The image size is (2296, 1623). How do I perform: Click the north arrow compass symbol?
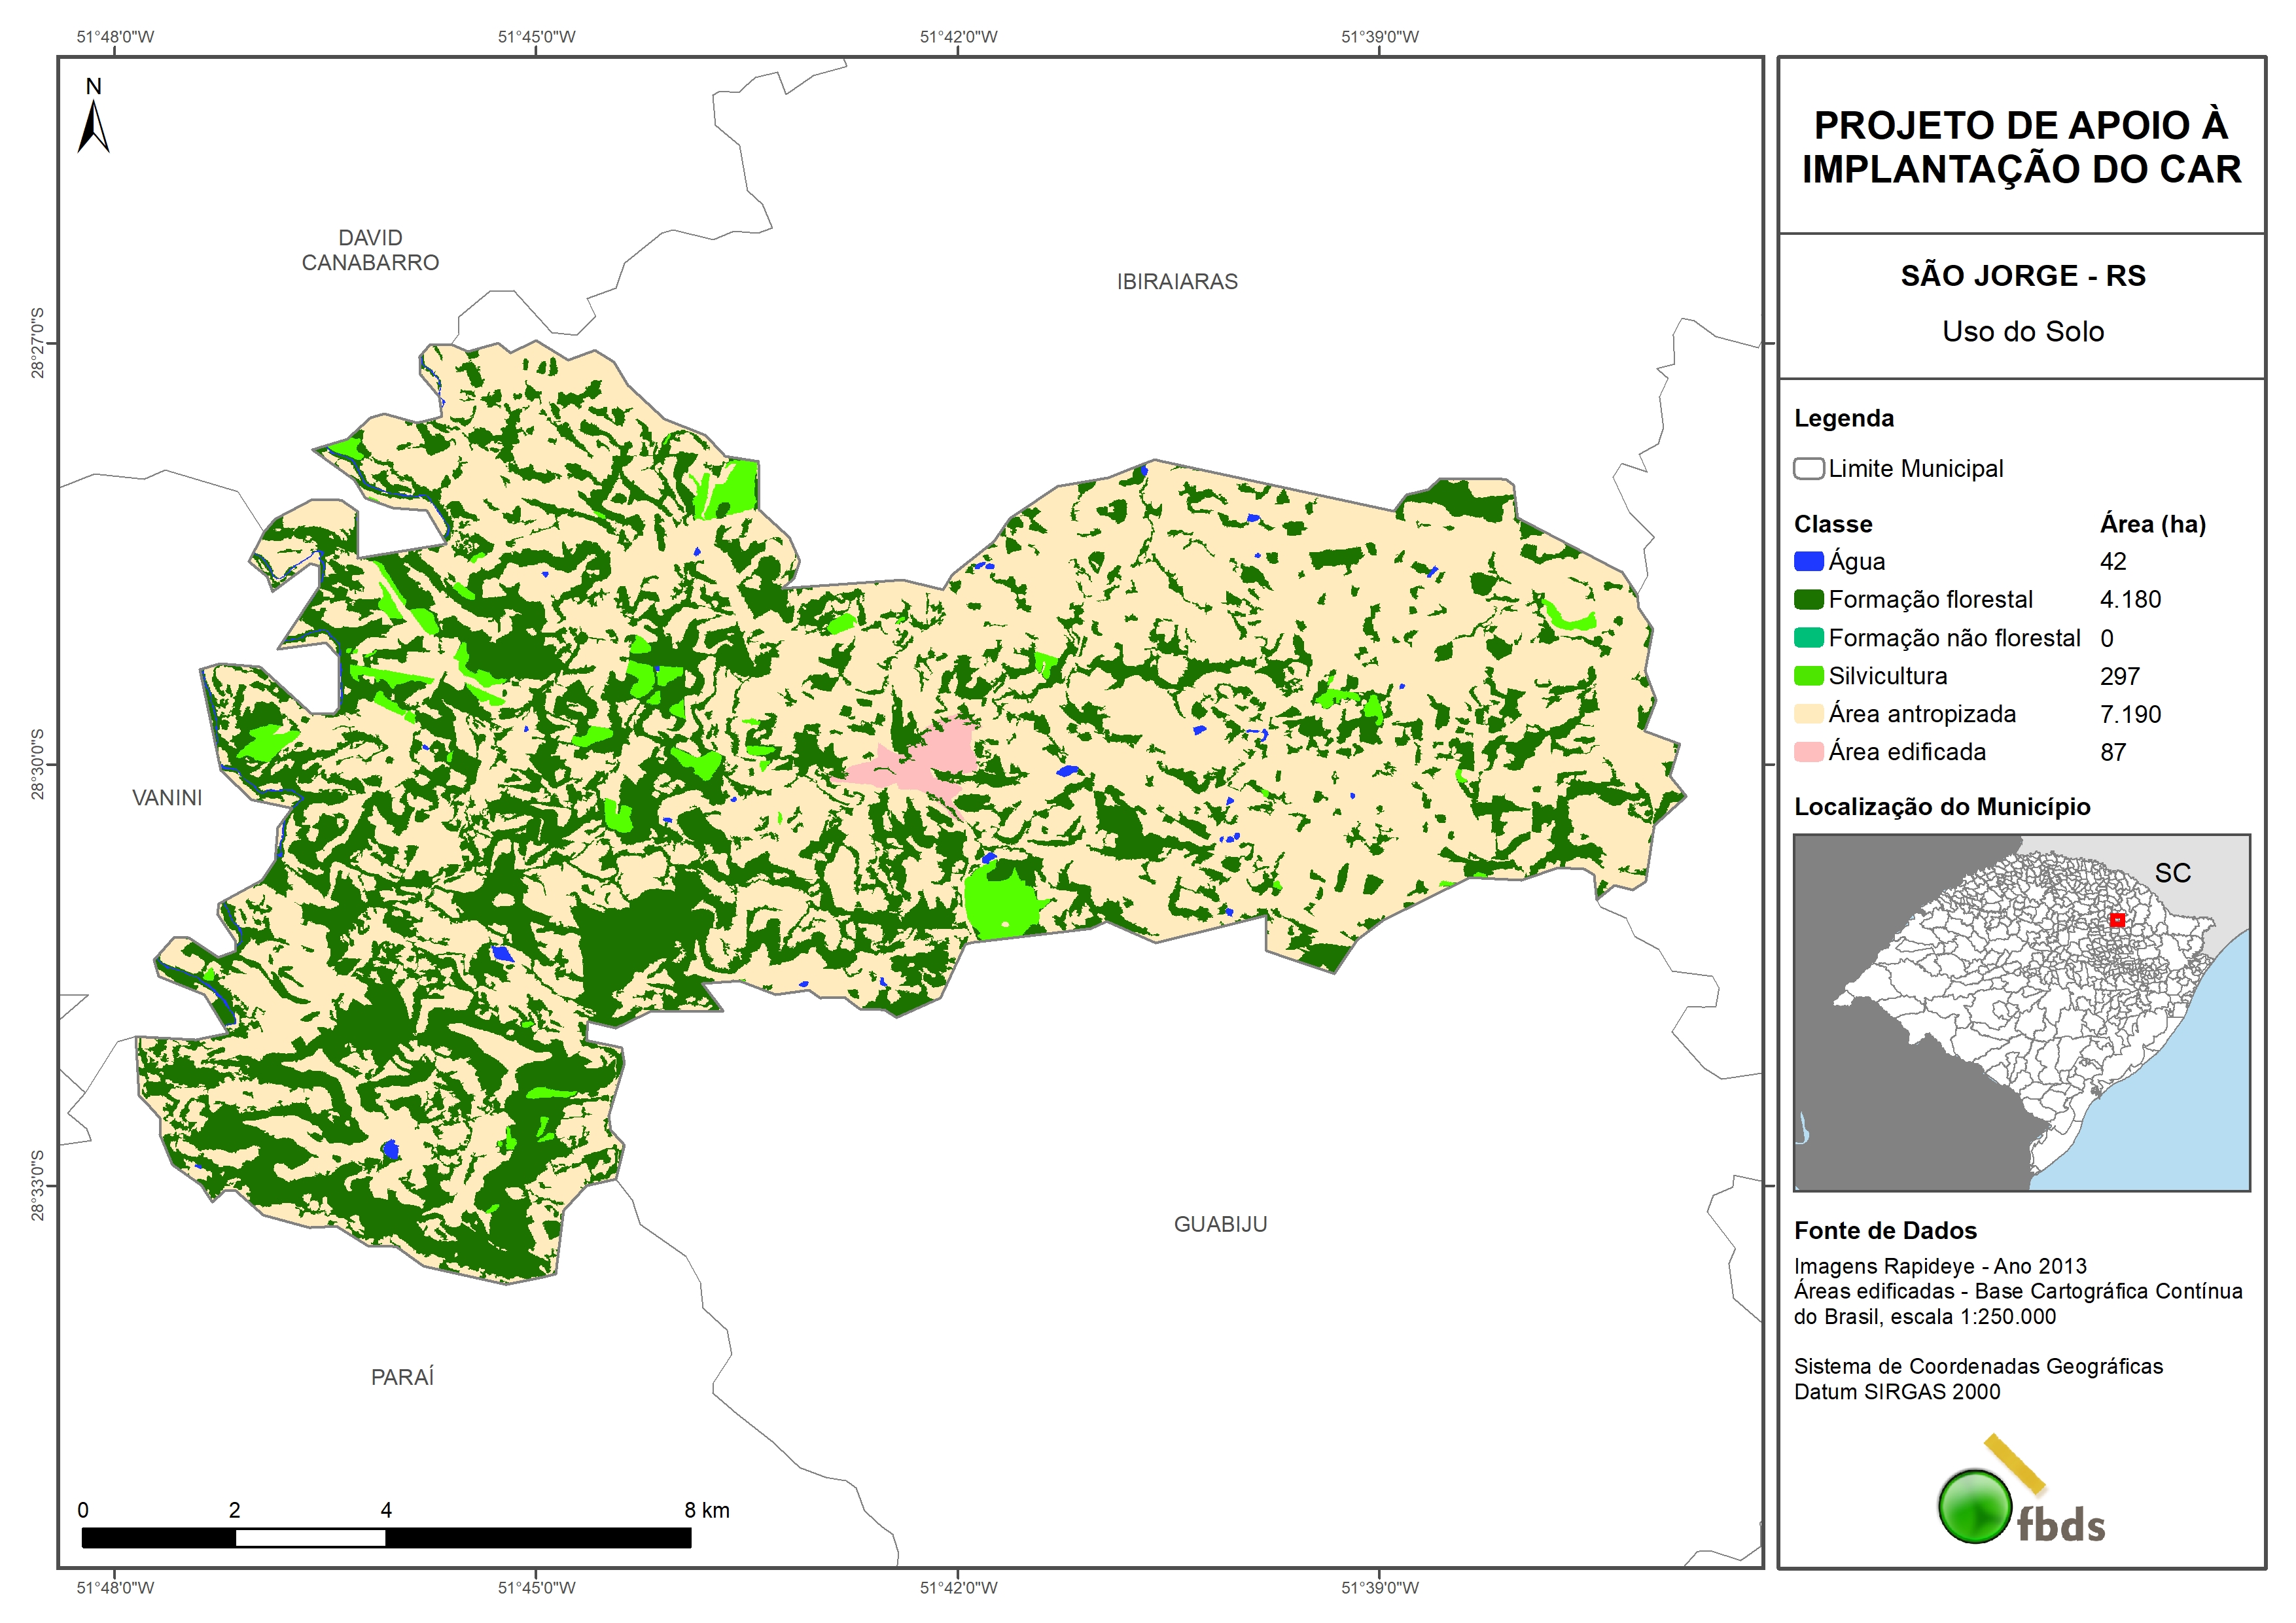click(93, 126)
